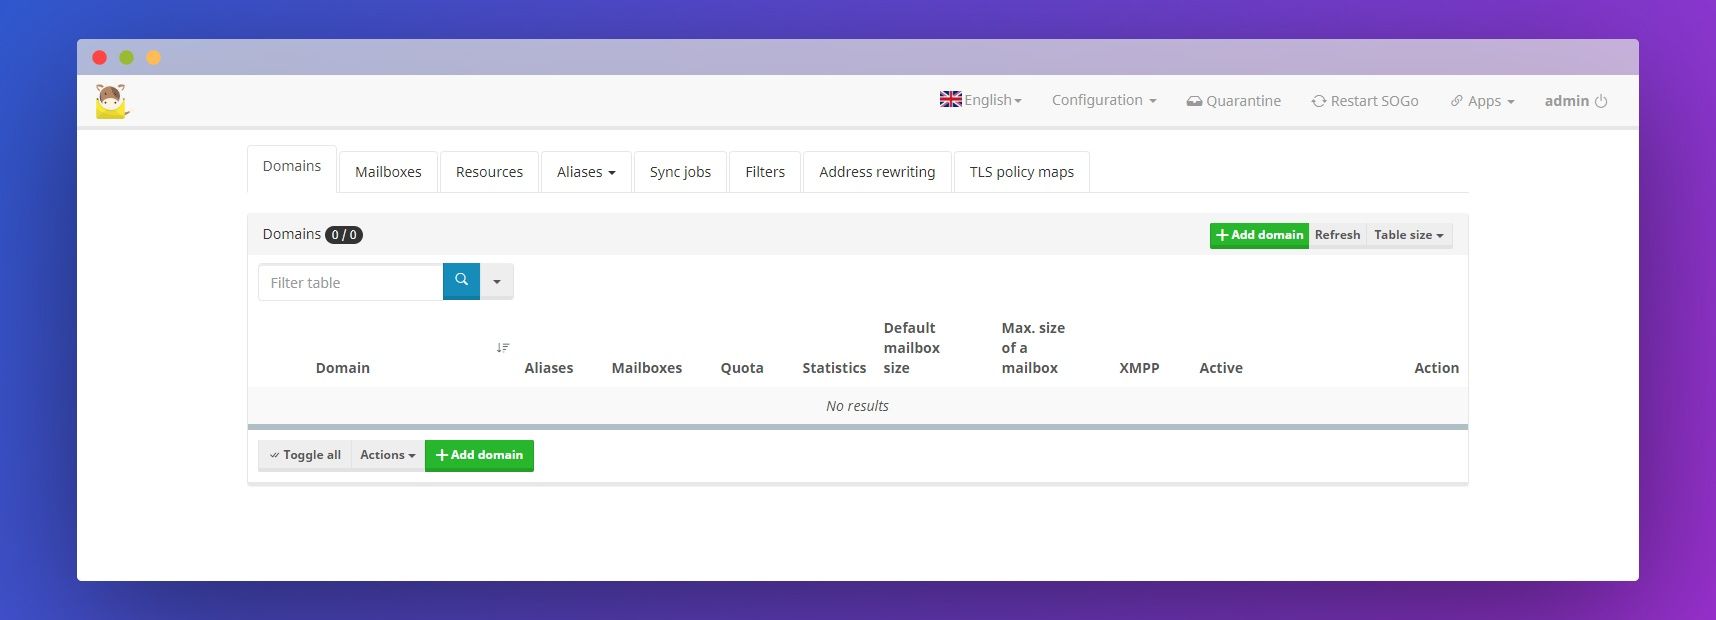Click Toggle all
1716x620 pixels.
[x=305, y=455]
